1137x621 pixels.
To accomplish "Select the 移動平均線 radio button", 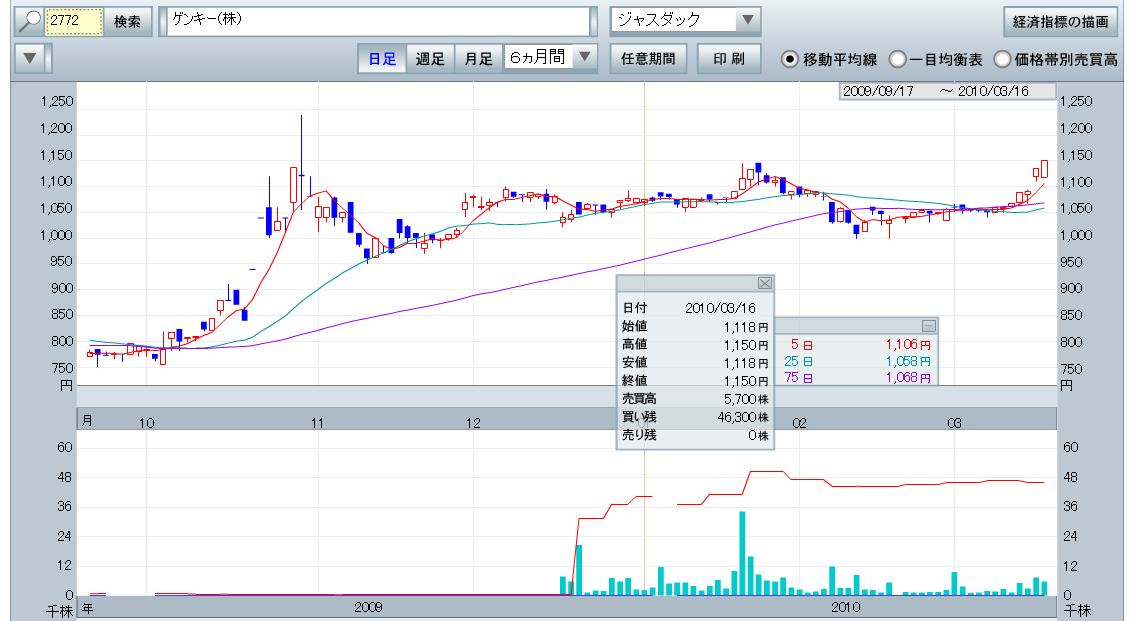I will pos(790,59).
